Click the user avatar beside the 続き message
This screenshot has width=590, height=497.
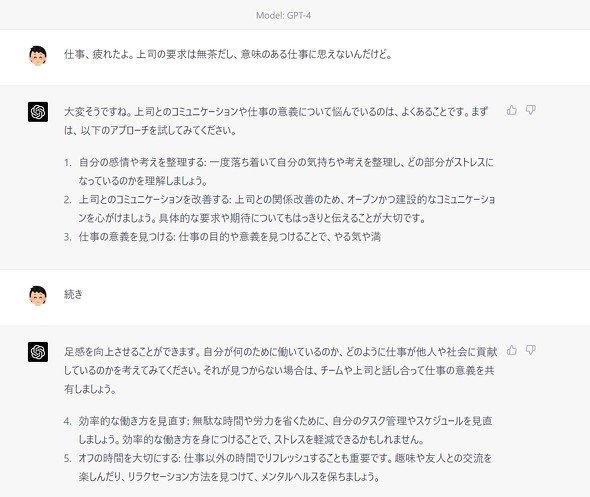[x=38, y=296]
